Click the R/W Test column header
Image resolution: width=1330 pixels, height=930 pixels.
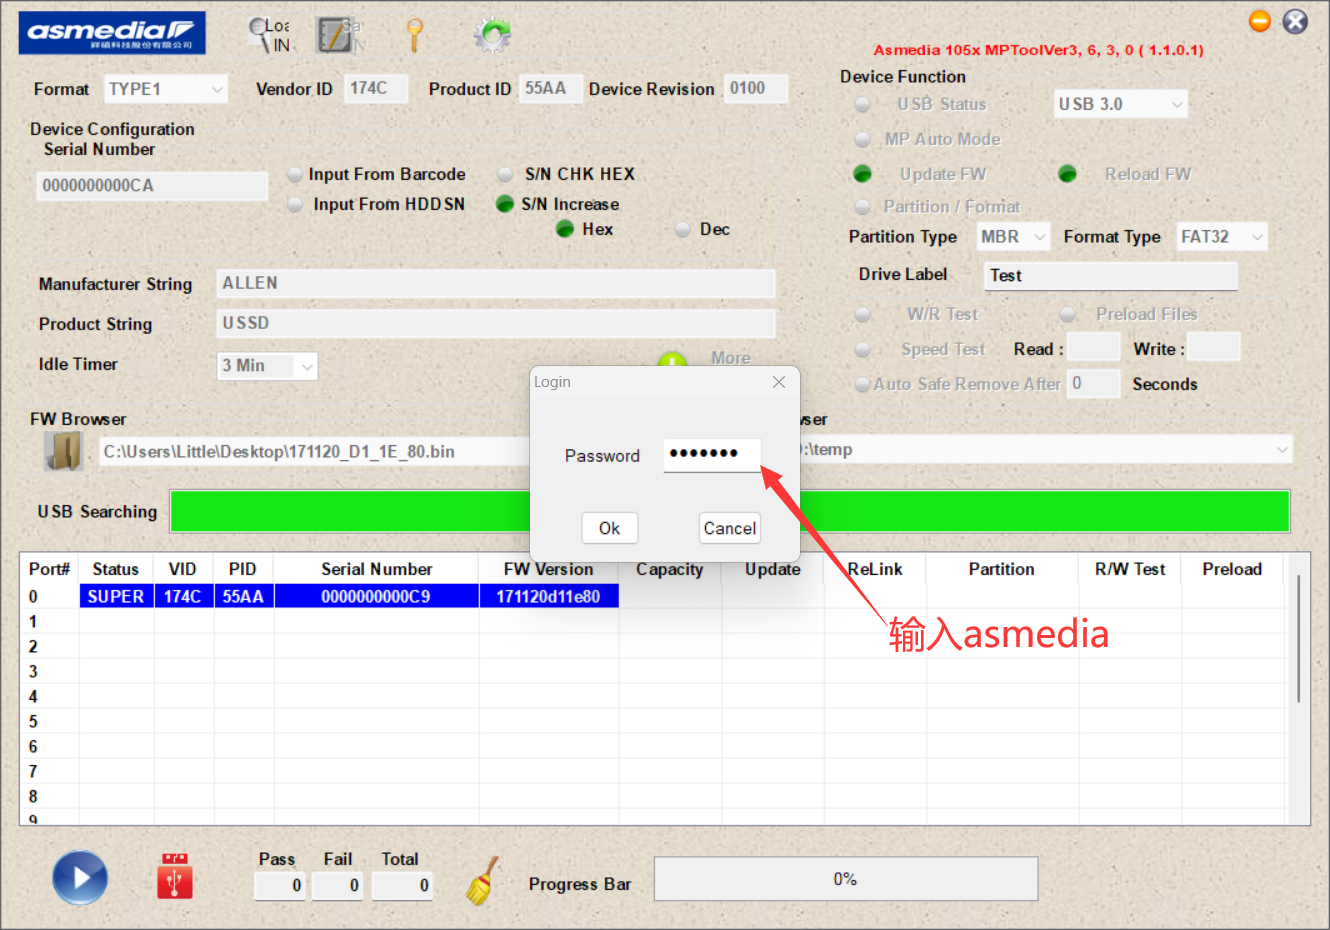coord(1130,569)
